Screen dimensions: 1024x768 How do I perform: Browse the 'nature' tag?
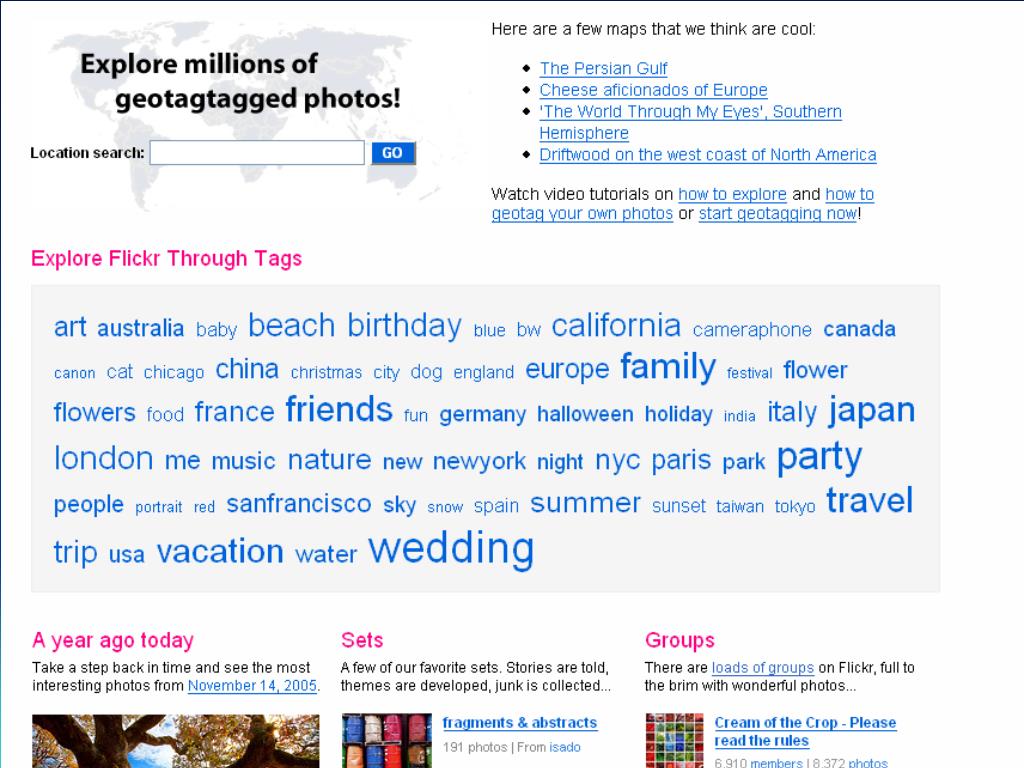click(x=329, y=460)
